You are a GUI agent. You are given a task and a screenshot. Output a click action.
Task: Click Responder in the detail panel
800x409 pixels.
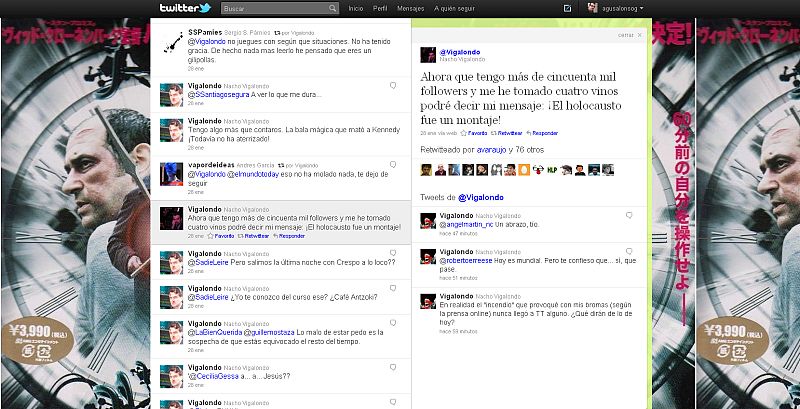[x=544, y=132]
